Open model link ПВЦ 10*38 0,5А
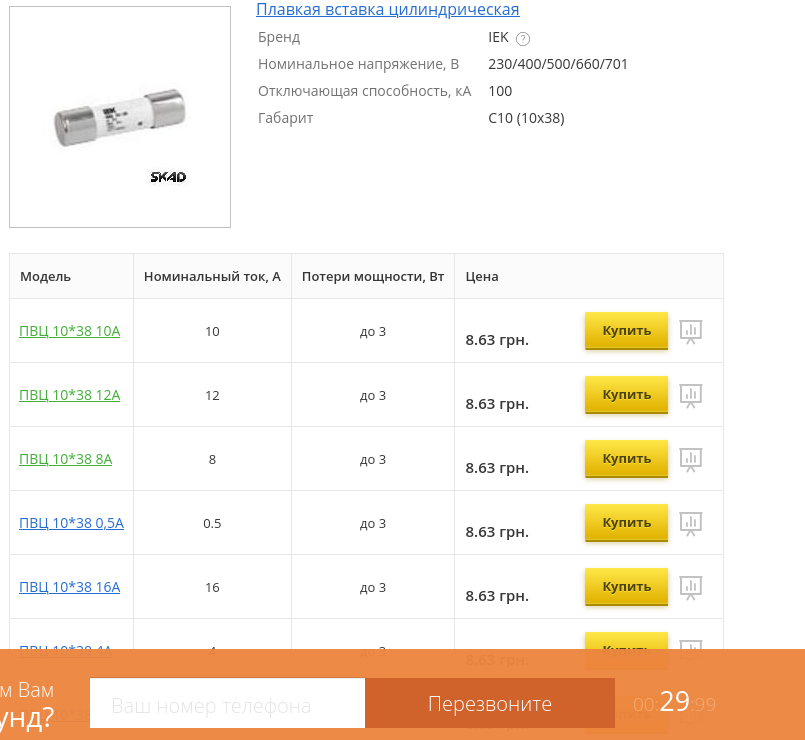This screenshot has width=805, height=740. (x=71, y=523)
